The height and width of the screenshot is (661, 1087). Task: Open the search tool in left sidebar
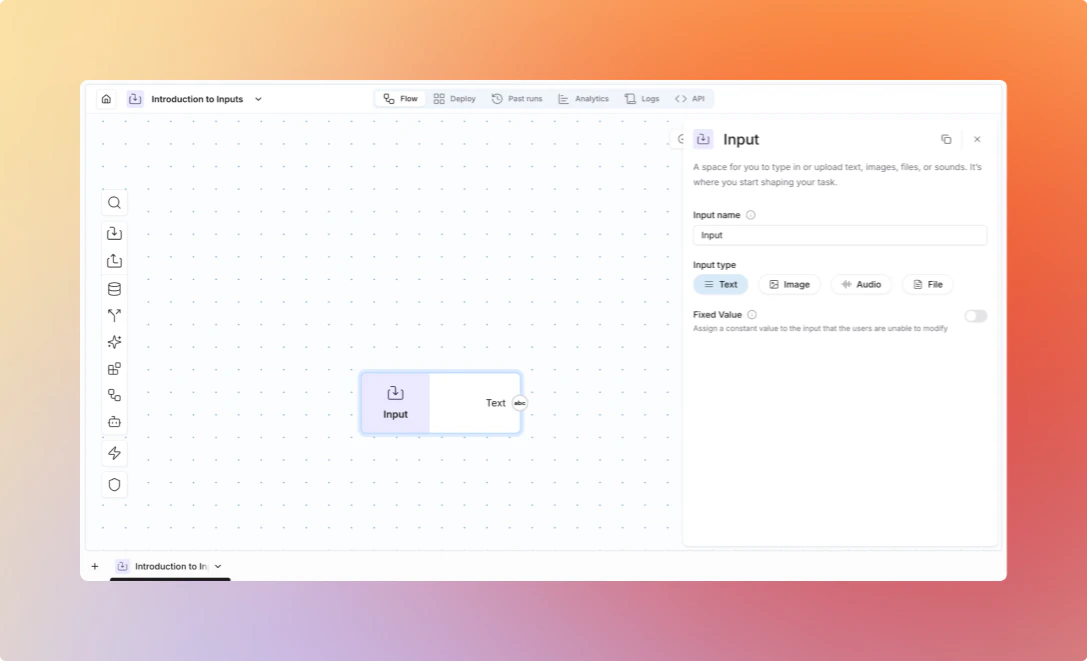coord(114,203)
